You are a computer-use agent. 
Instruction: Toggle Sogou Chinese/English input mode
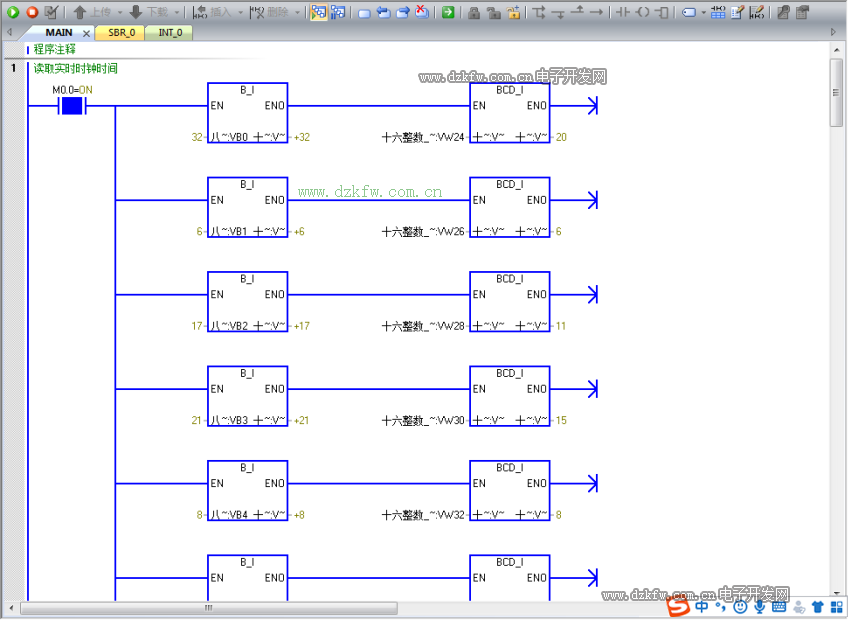[x=703, y=606]
